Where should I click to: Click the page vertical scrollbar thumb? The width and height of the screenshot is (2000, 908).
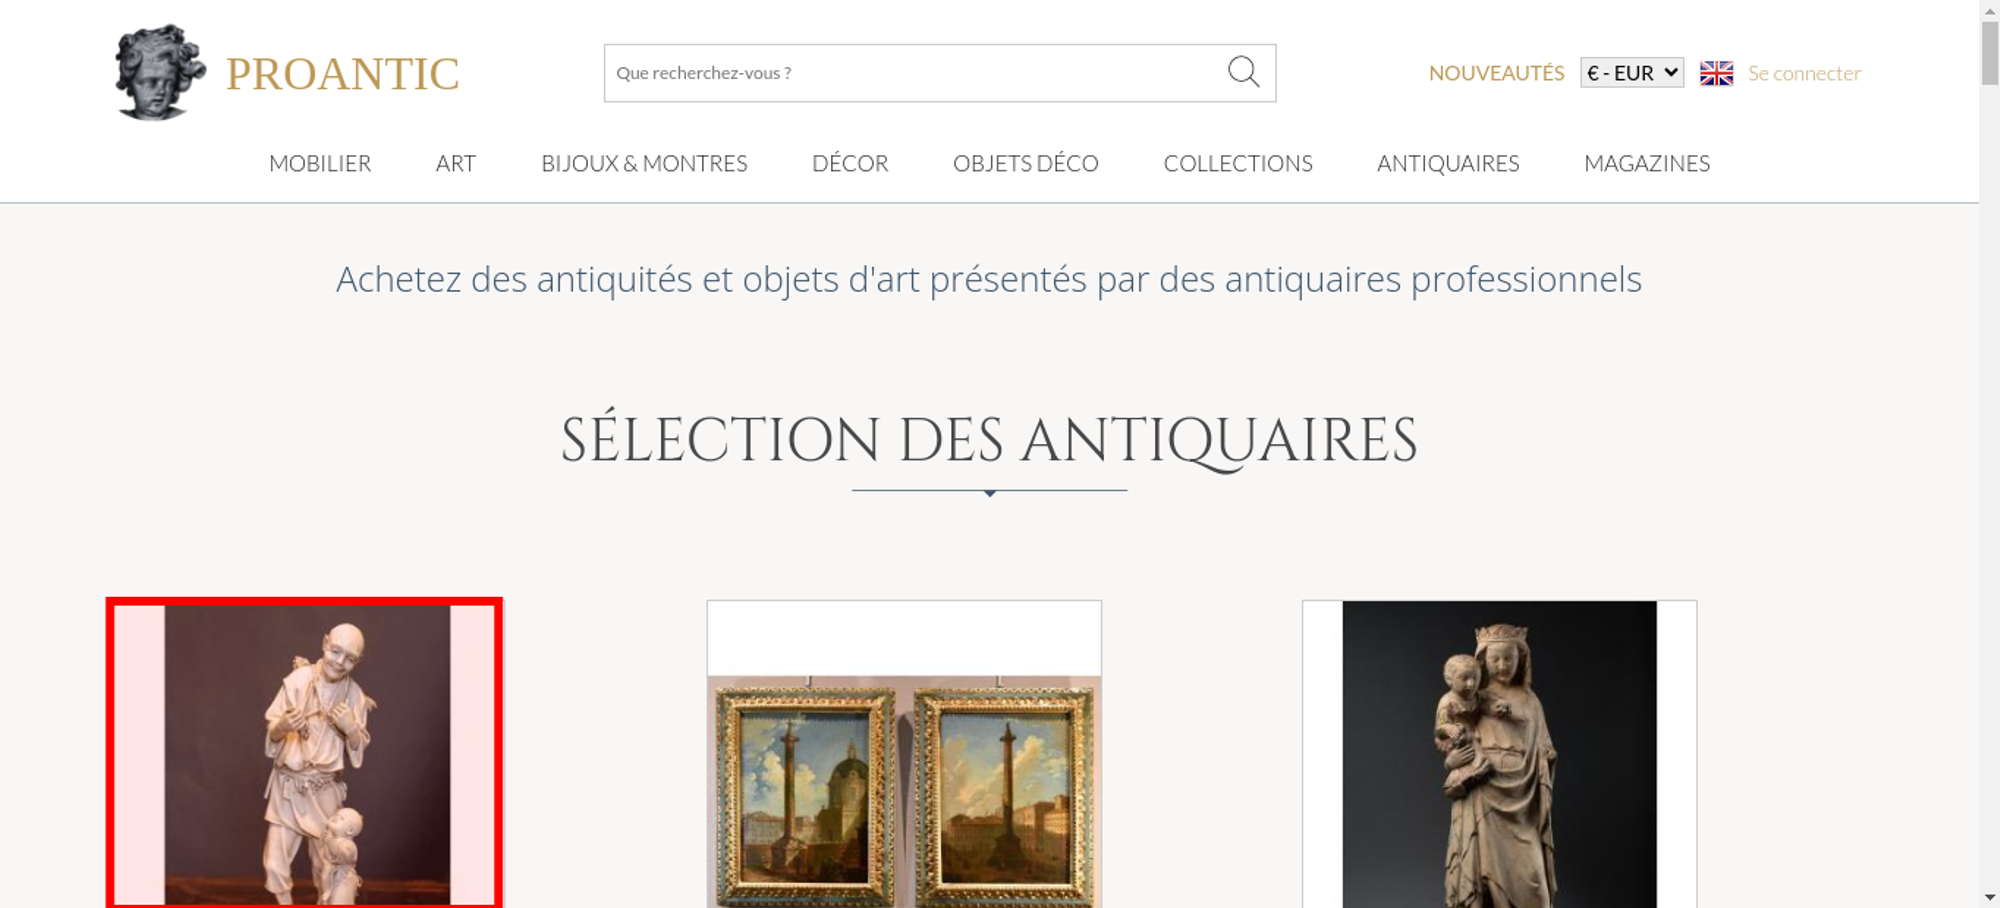coord(1990,53)
